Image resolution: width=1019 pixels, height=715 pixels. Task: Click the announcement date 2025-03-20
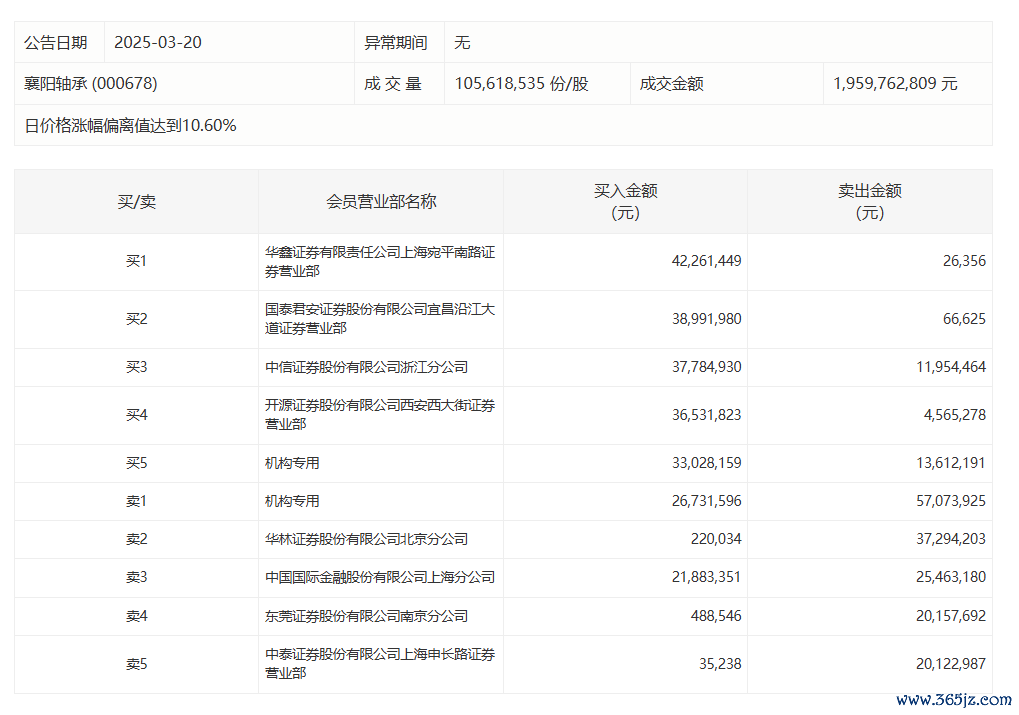coord(158,42)
